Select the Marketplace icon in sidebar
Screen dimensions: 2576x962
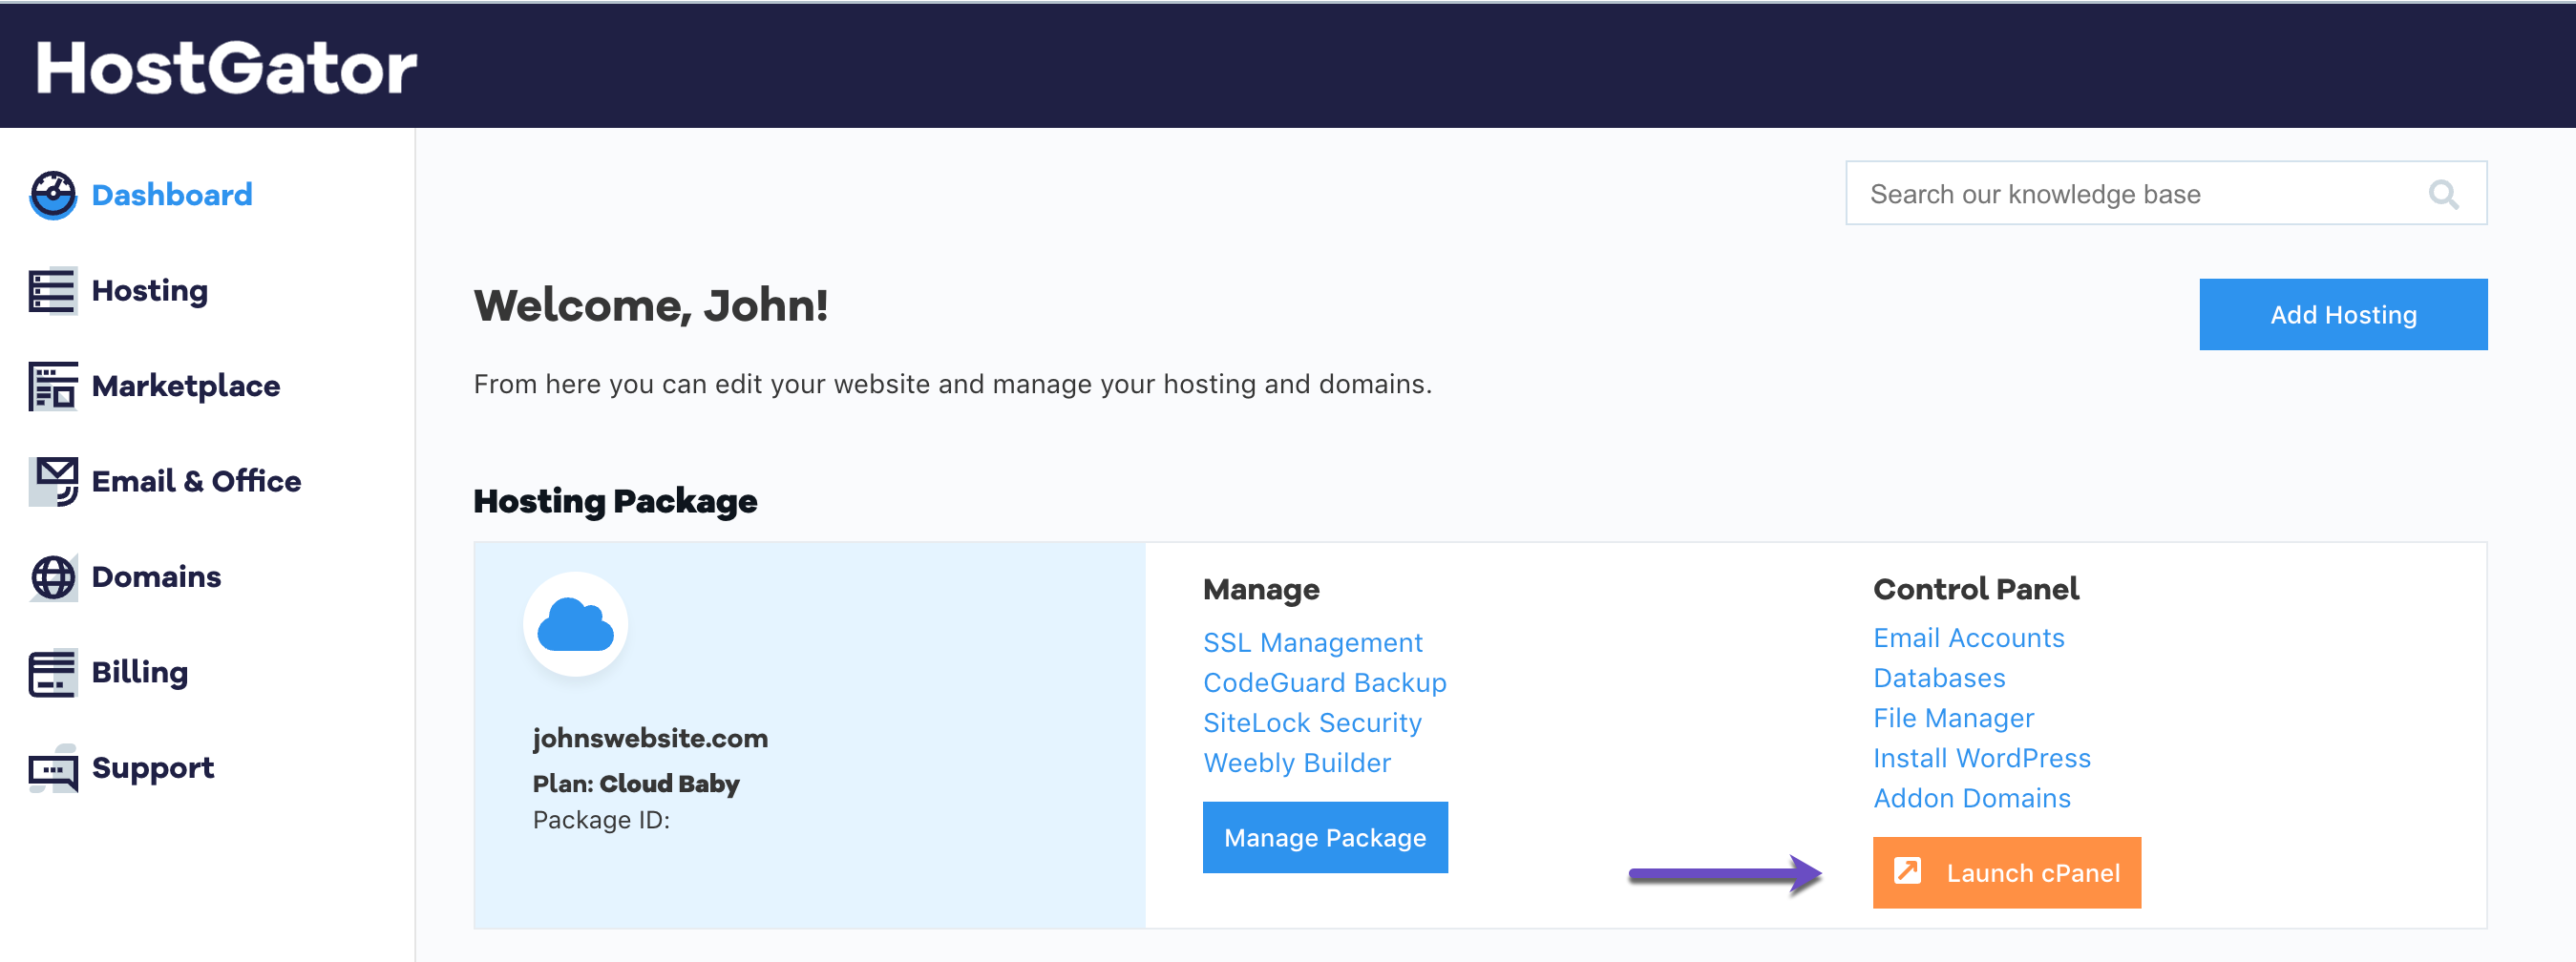click(x=53, y=386)
